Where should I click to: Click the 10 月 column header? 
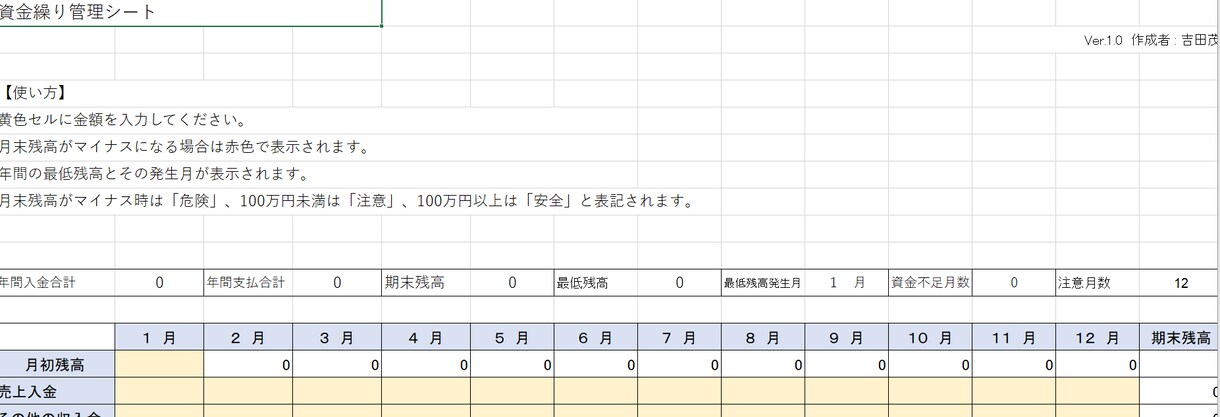coord(930,337)
